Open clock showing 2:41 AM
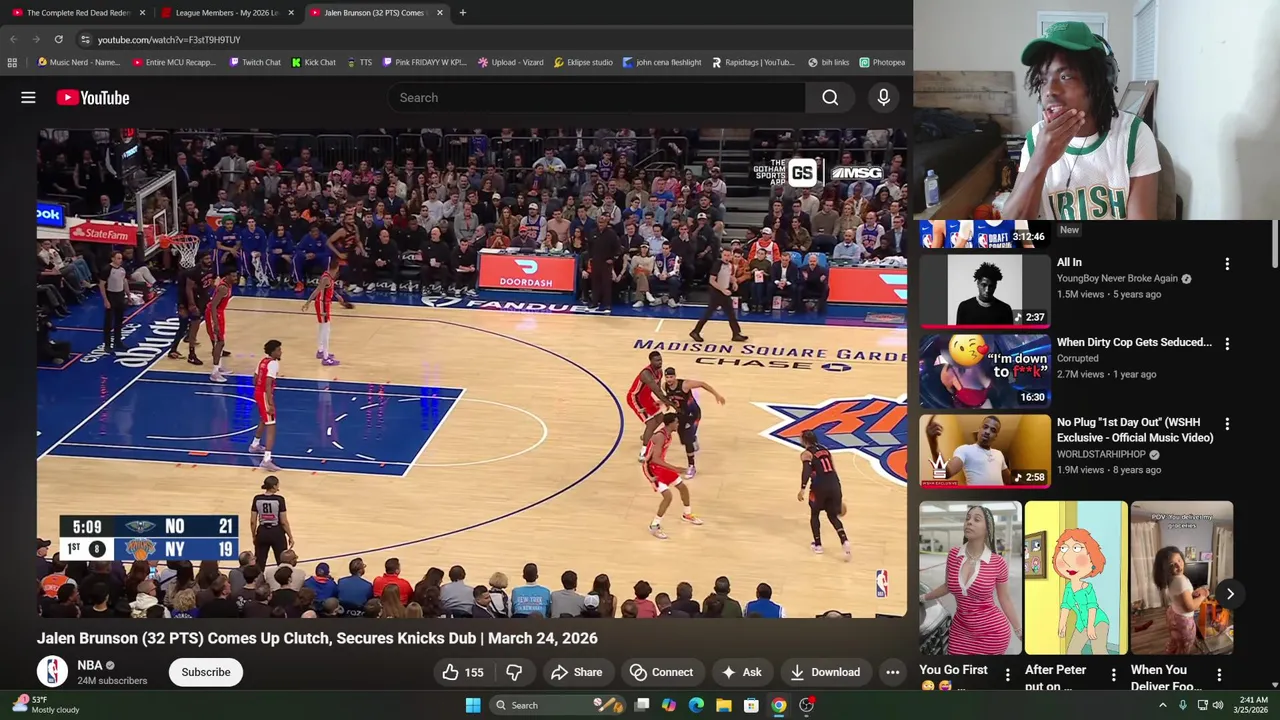1280x720 pixels. click(1253, 705)
